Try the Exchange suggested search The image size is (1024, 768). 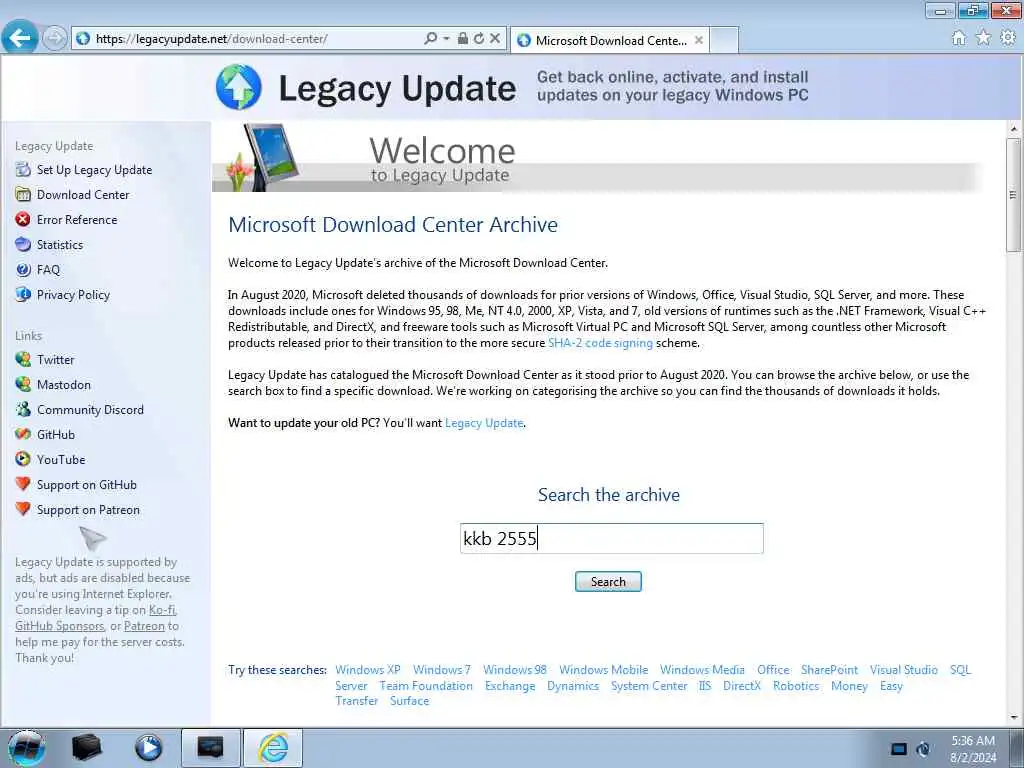[510, 686]
